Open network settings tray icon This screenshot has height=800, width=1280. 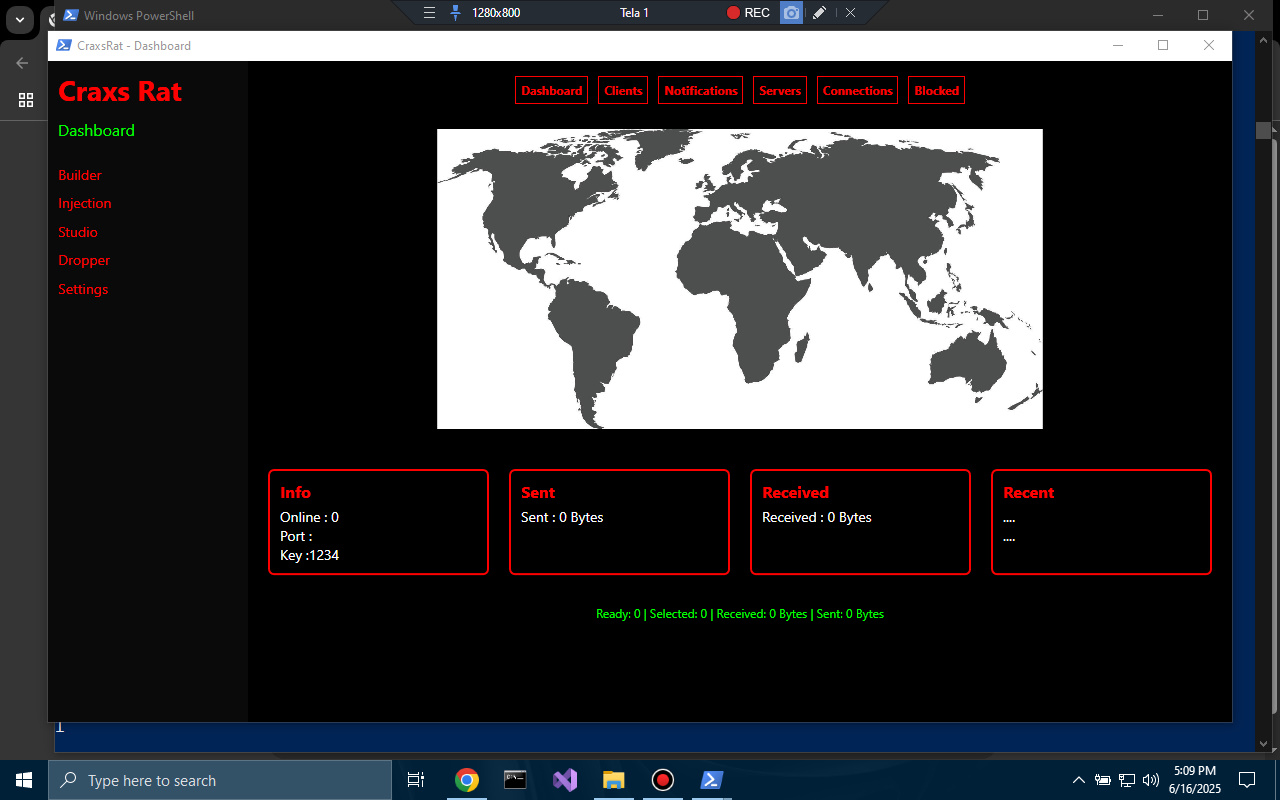[x=1127, y=780]
